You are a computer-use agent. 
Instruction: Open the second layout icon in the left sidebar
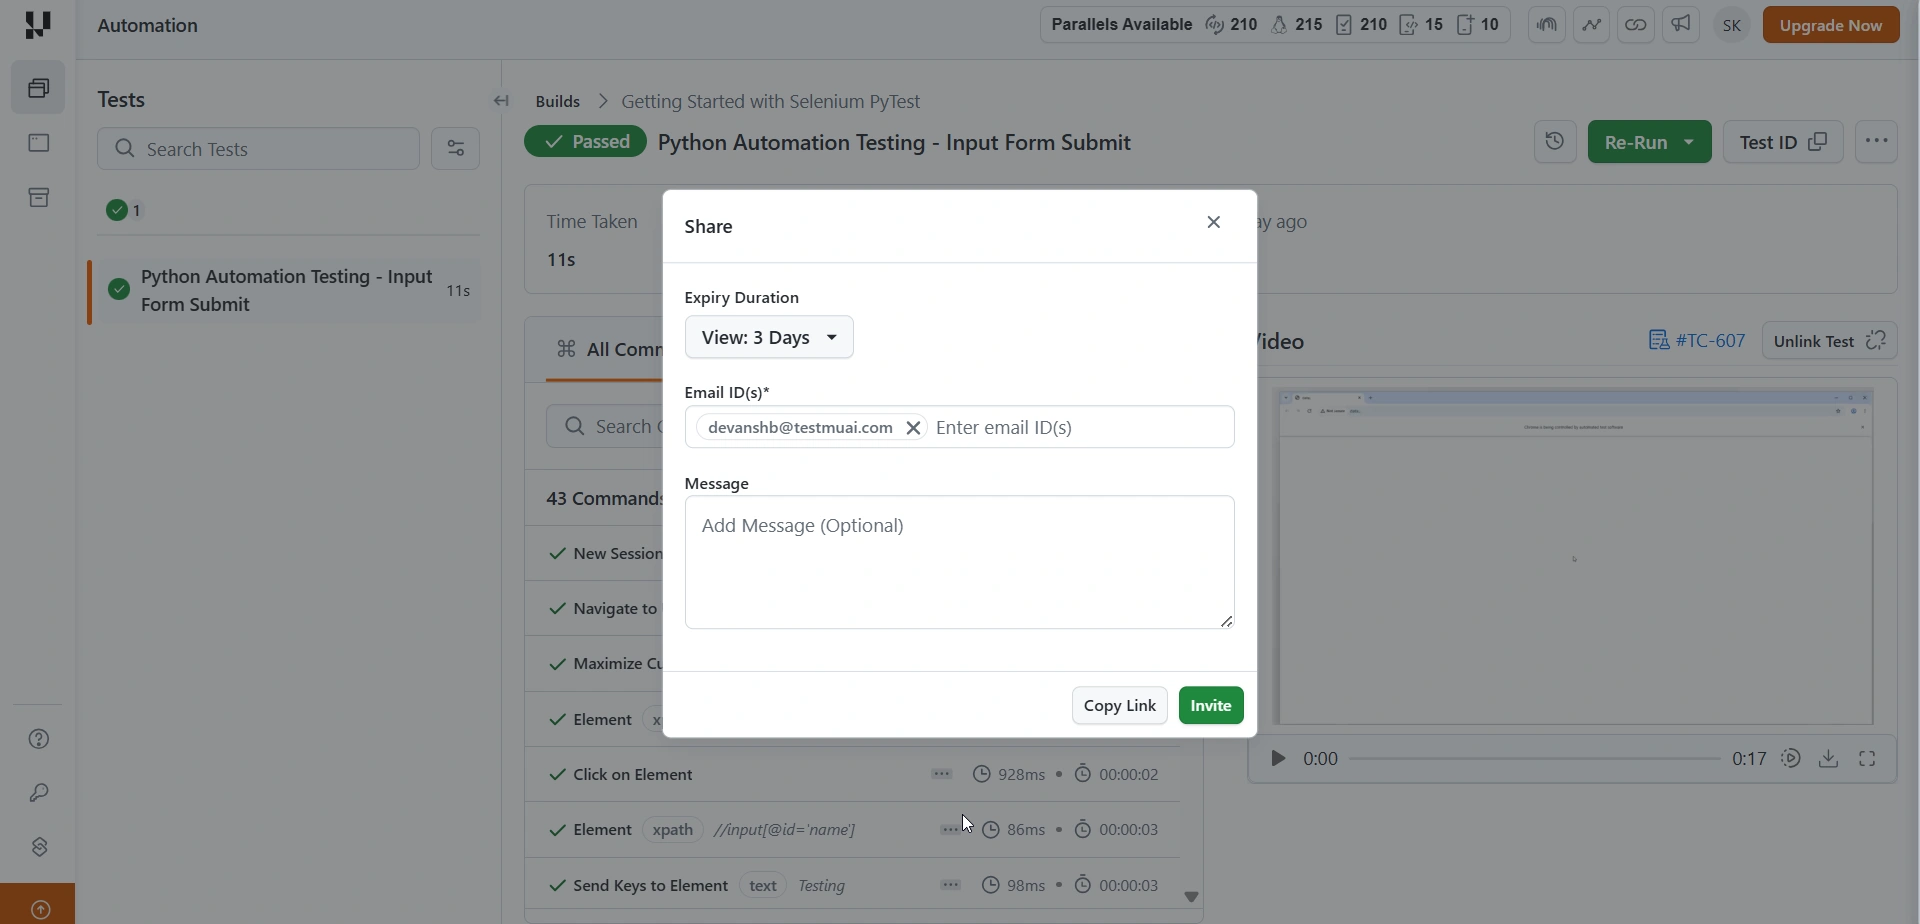39,143
